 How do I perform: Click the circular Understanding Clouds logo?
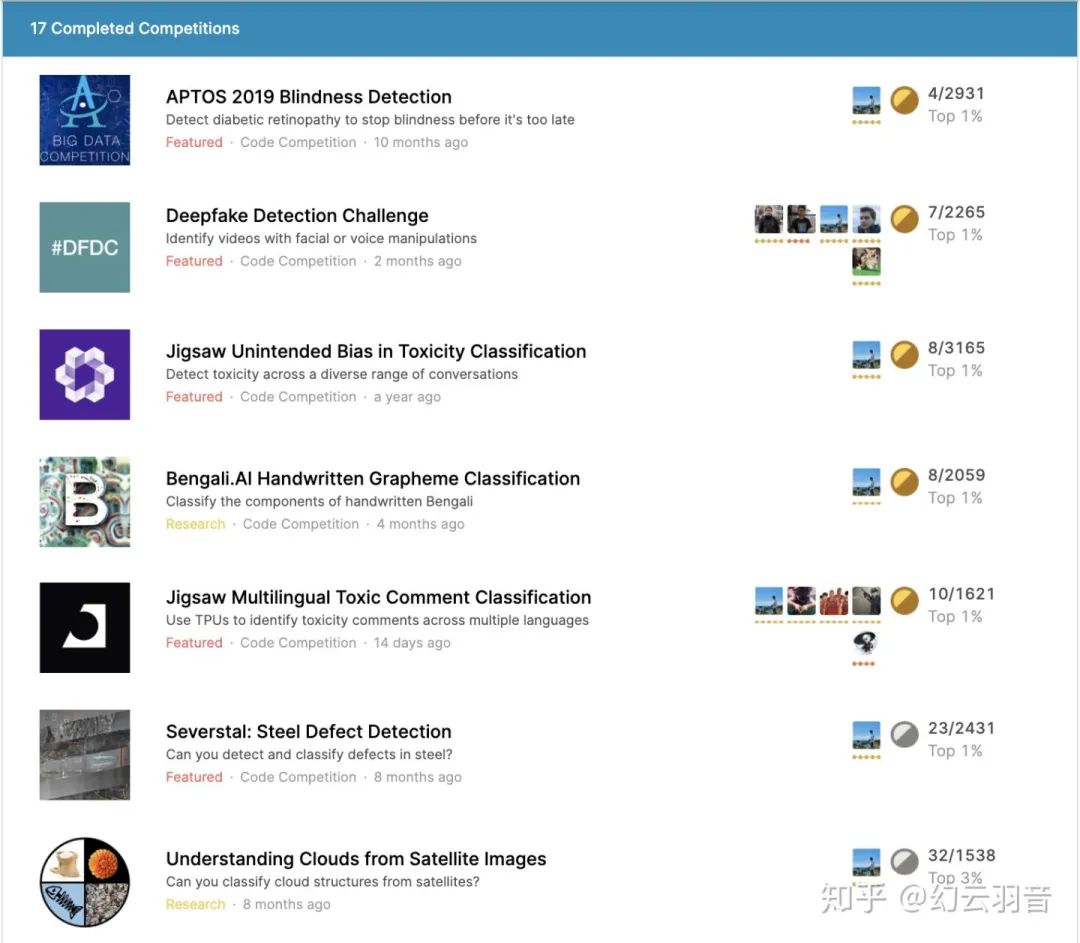(x=85, y=882)
